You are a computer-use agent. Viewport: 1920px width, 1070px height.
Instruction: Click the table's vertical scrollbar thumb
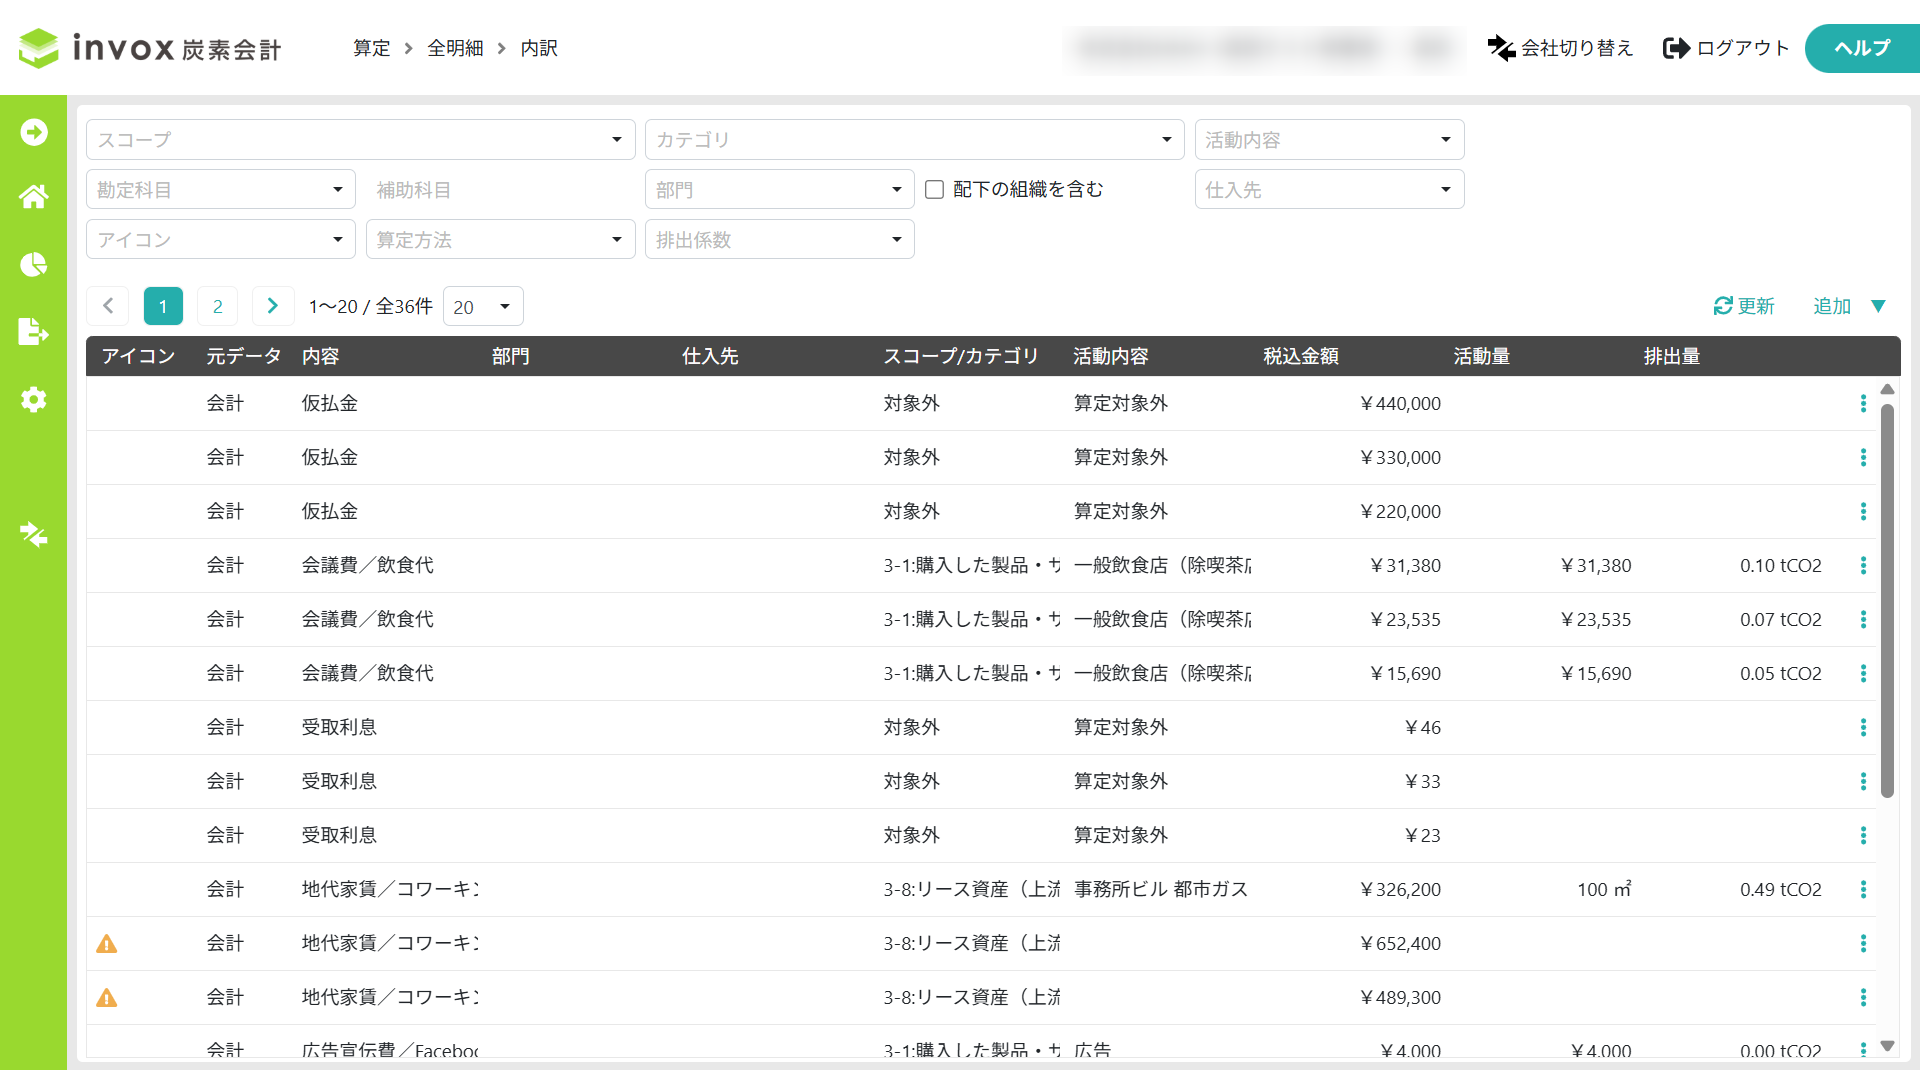[1887, 600]
